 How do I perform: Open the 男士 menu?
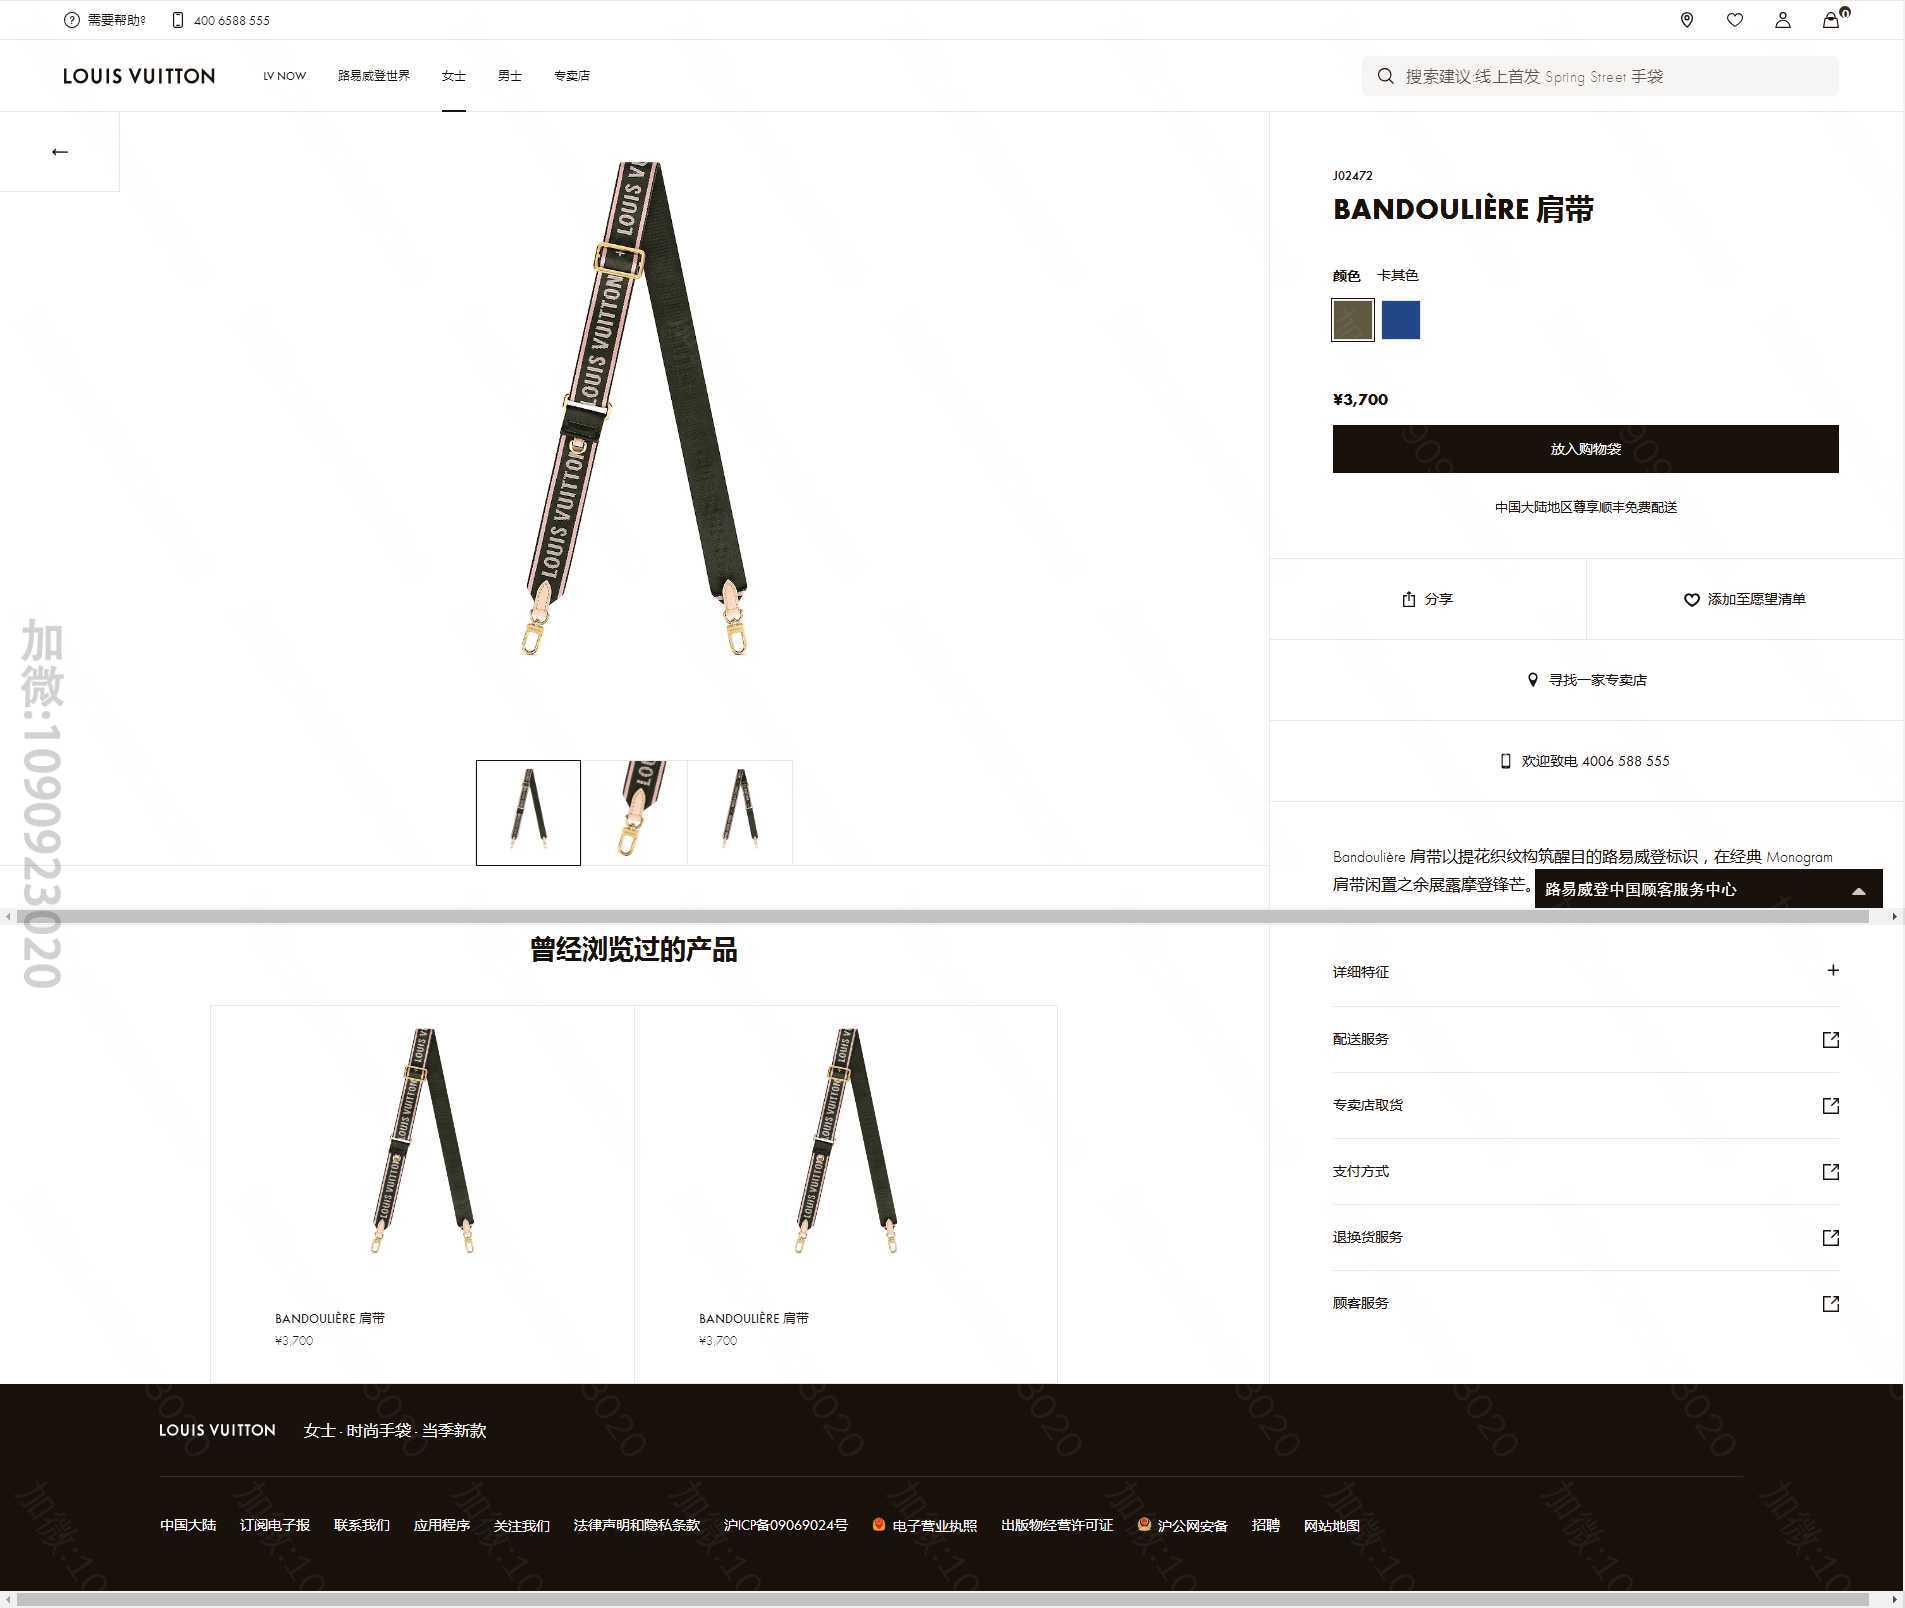510,76
